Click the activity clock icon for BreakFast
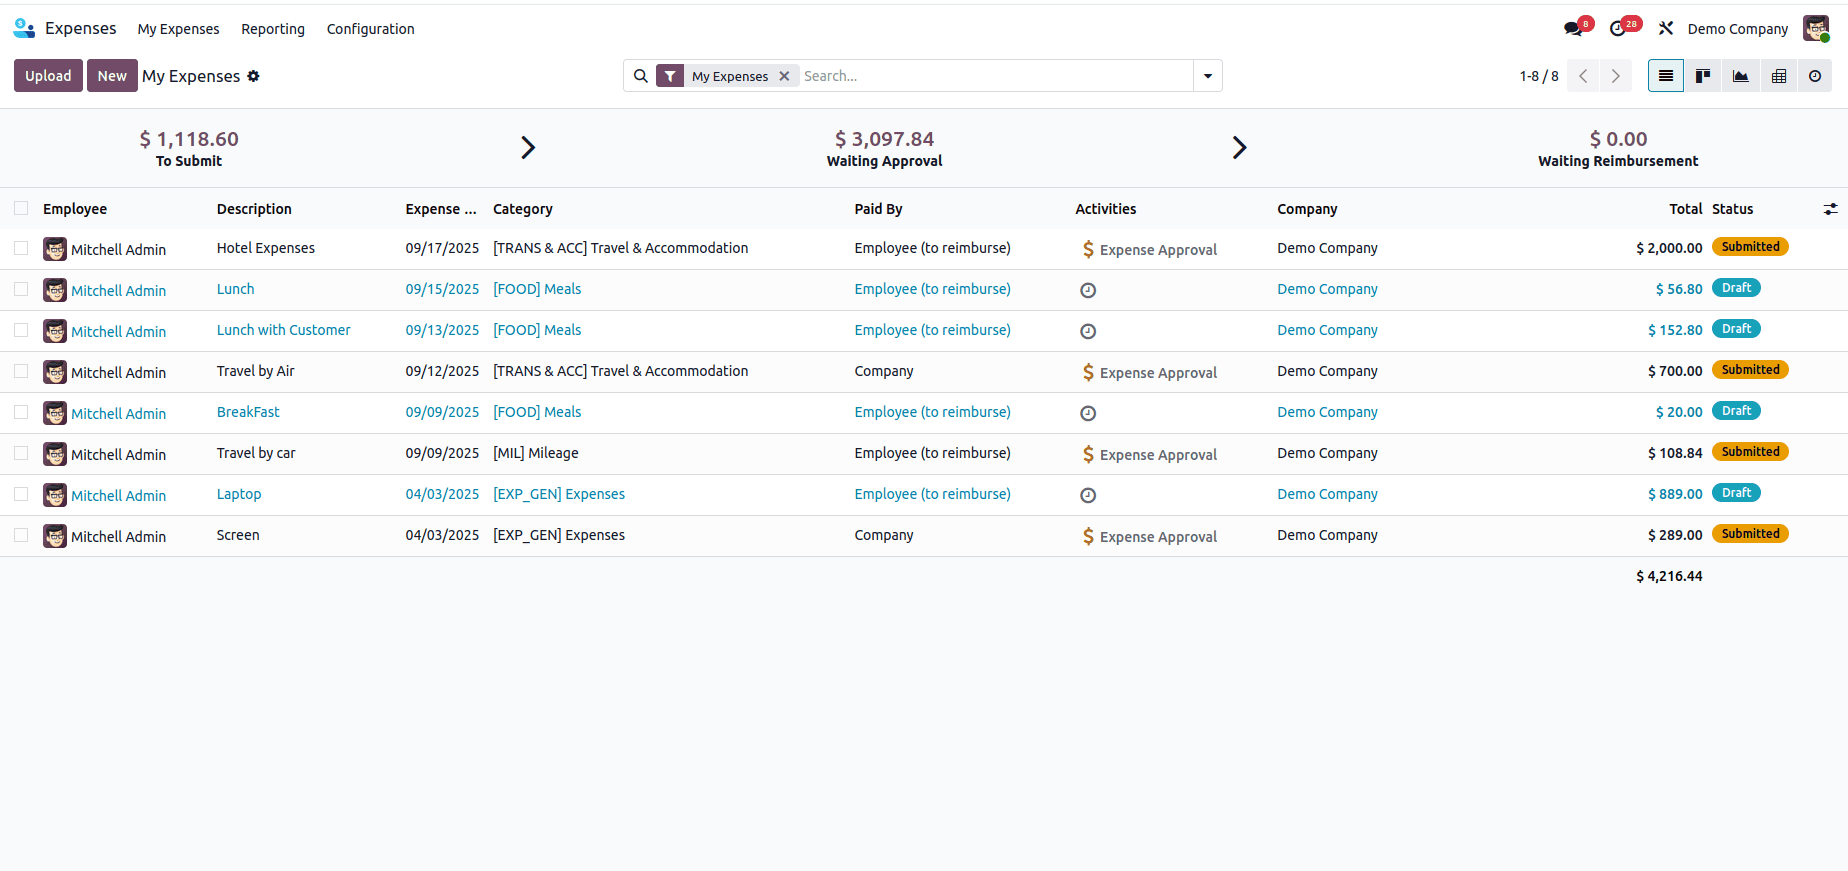This screenshot has height=871, width=1848. pos(1088,413)
